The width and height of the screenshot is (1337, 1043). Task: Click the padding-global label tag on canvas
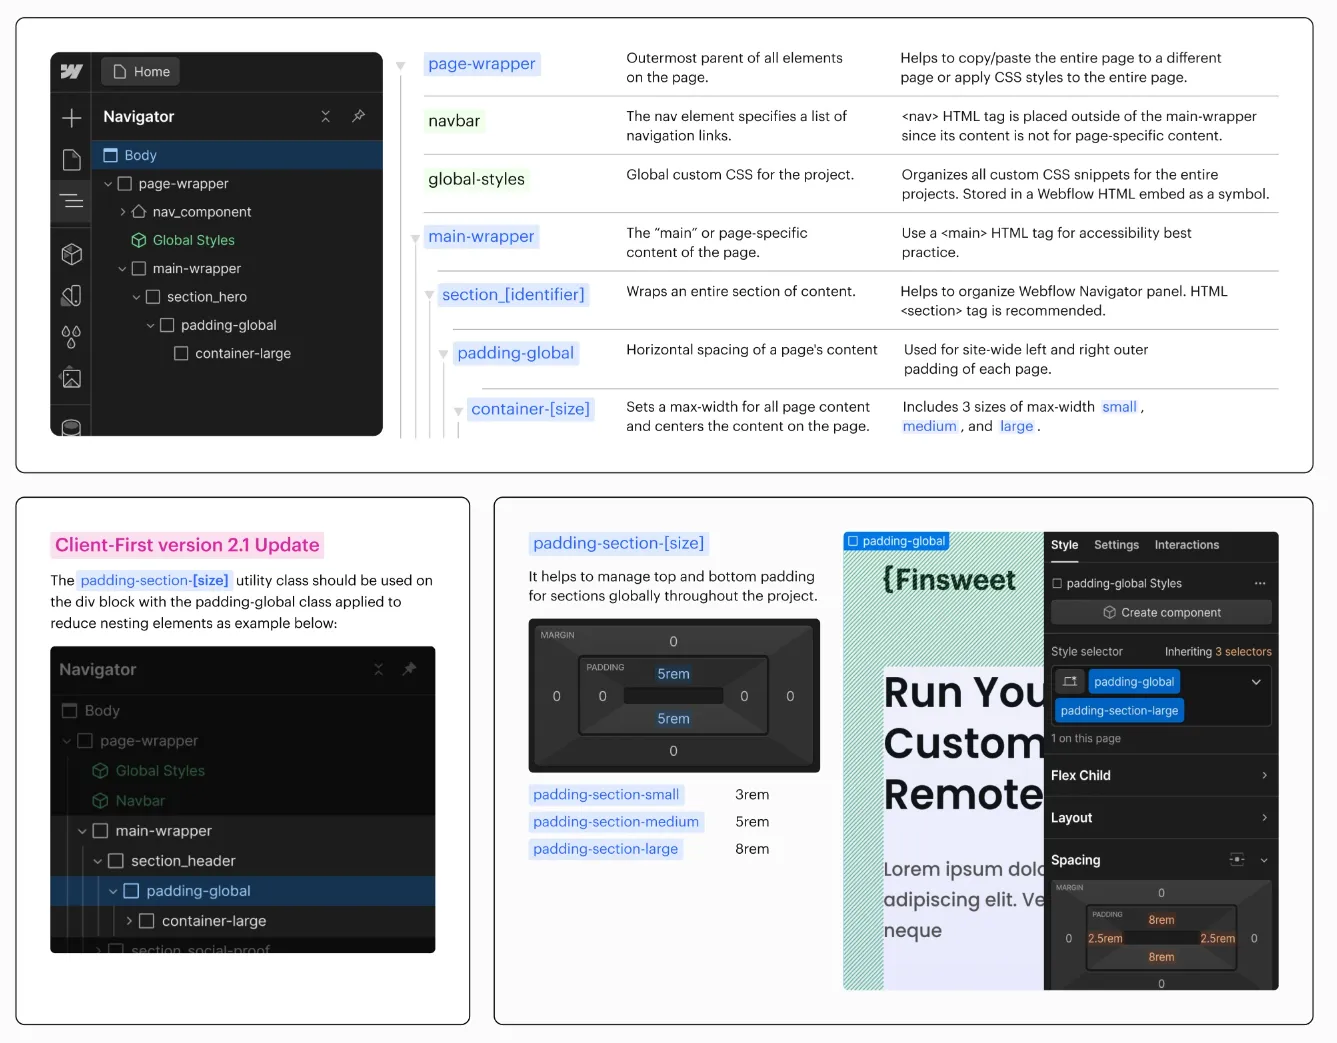click(896, 541)
